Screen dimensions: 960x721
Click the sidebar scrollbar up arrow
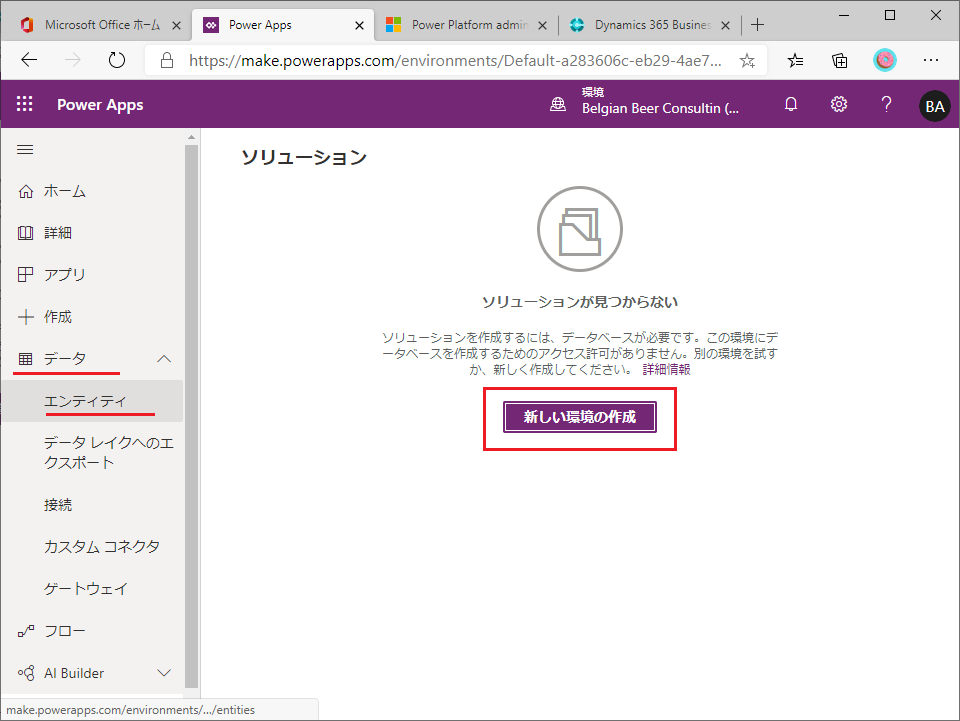click(192, 138)
